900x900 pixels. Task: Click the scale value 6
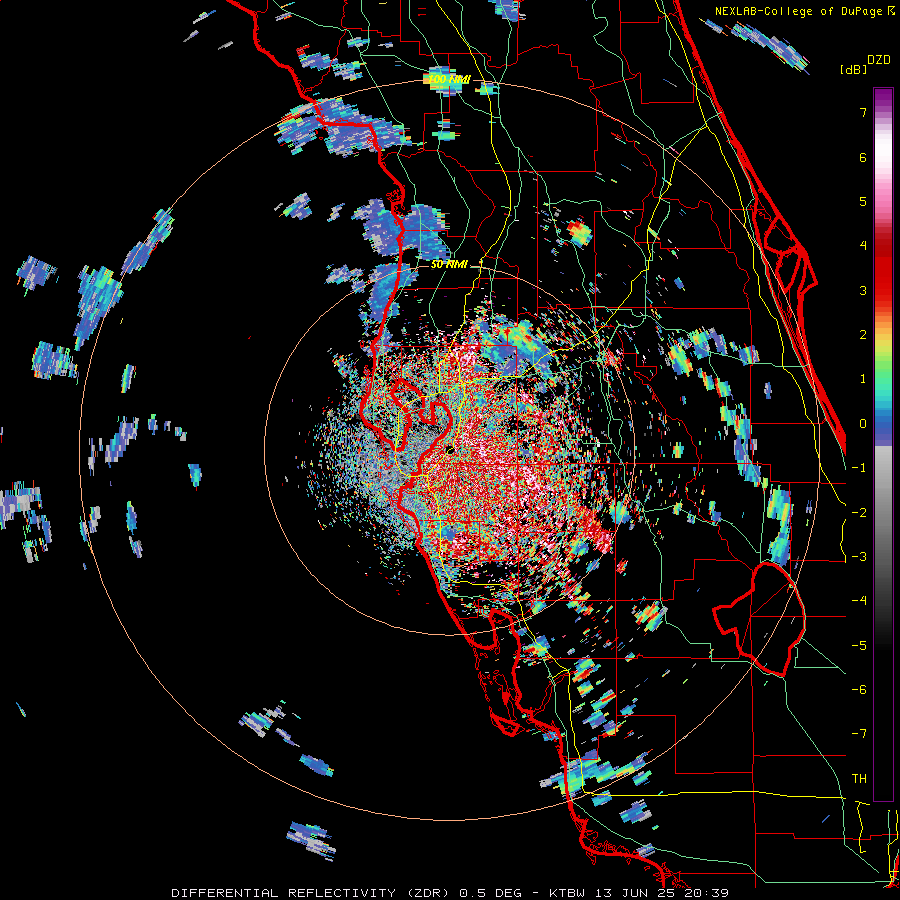(x=863, y=157)
